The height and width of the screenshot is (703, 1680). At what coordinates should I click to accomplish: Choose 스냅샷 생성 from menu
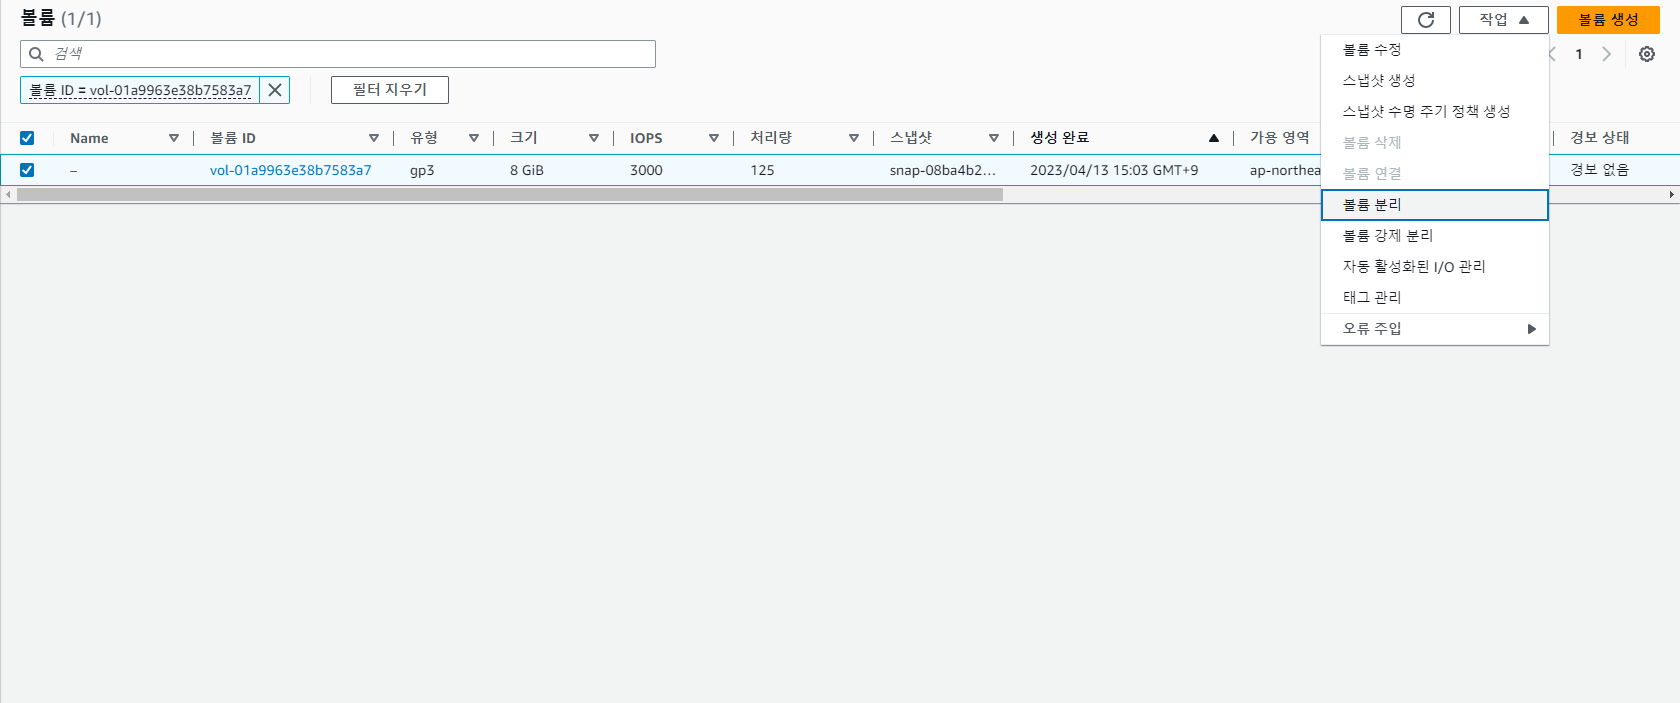[1435, 81]
